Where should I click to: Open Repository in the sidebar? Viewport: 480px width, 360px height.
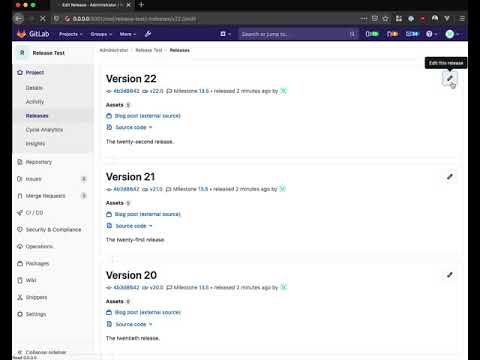click(x=39, y=162)
